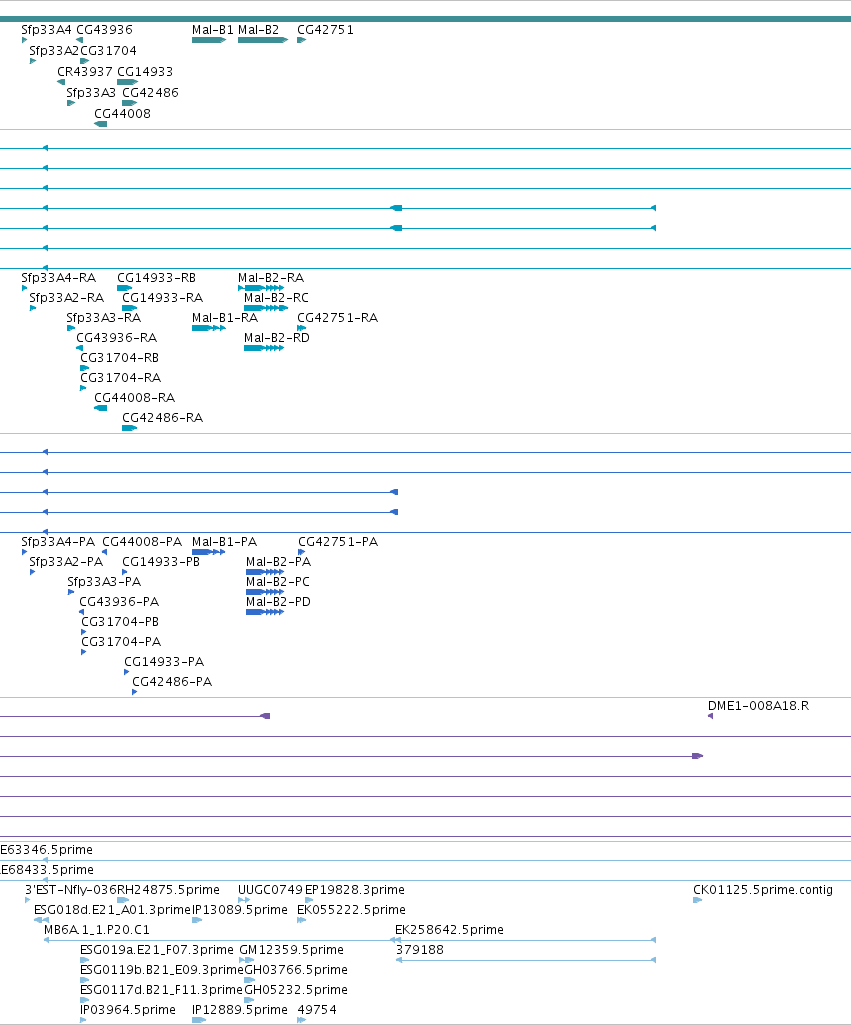Select EST IP03964.5prime
Image resolution: width=851 pixels, height=1025 pixels.
pyautogui.click(x=83, y=1020)
